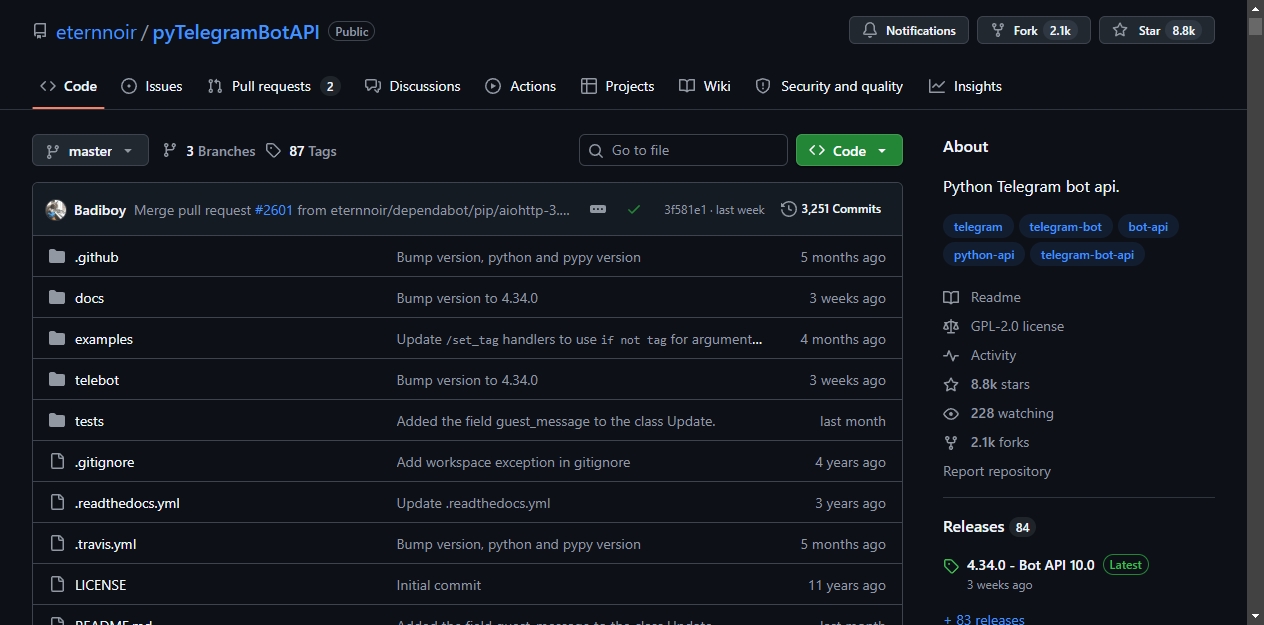The width and height of the screenshot is (1264, 625).
Task: Open the Pull requests tab
Action: [273, 86]
